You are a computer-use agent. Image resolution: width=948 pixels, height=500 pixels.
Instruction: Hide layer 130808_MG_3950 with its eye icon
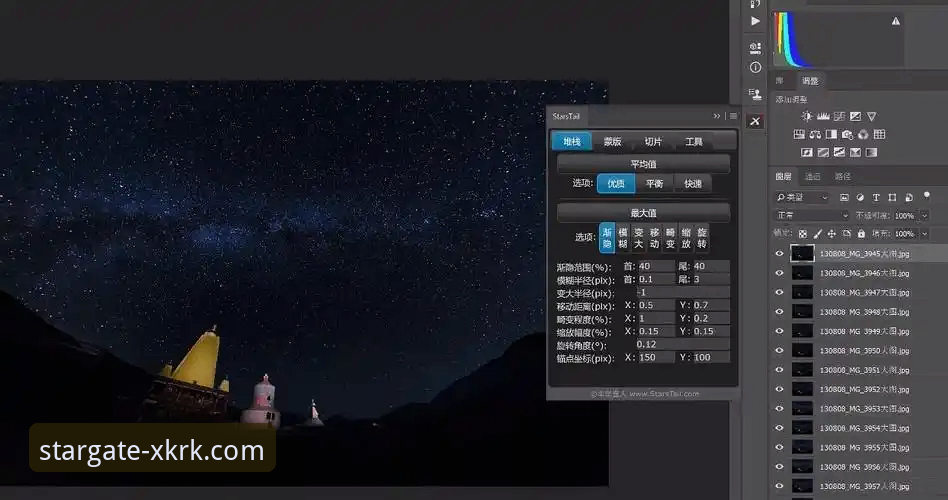(x=779, y=351)
